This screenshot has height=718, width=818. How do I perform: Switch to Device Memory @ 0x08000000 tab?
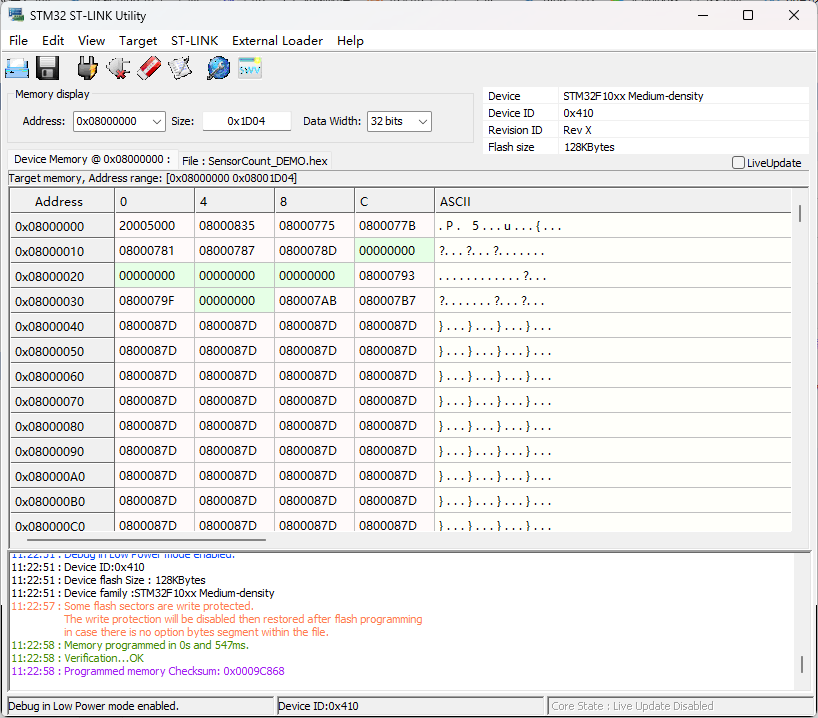tap(92, 160)
